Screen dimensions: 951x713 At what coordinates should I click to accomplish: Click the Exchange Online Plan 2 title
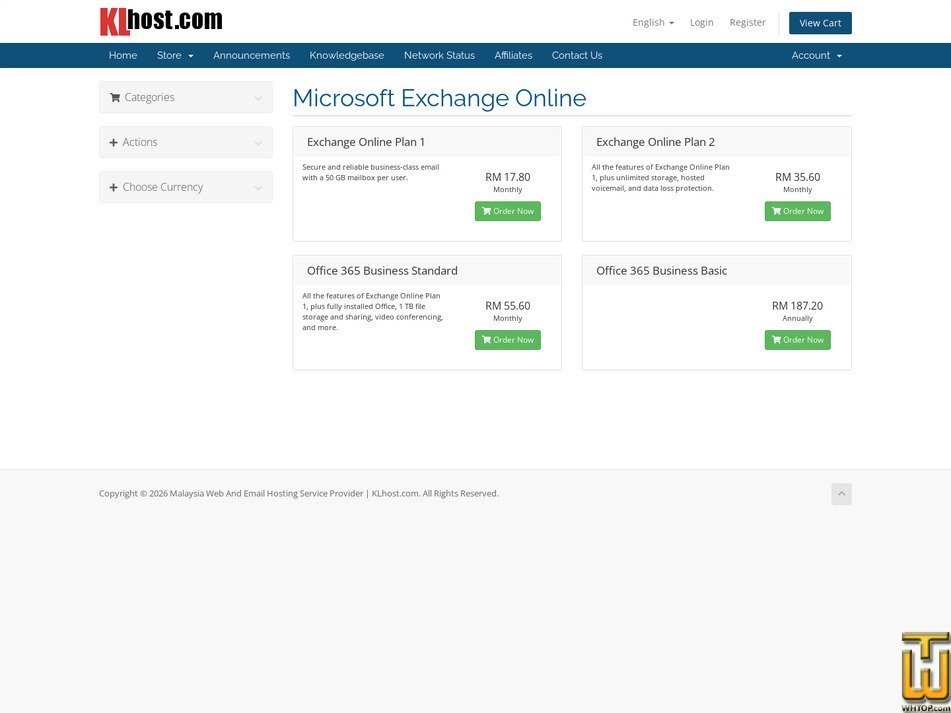click(x=655, y=142)
